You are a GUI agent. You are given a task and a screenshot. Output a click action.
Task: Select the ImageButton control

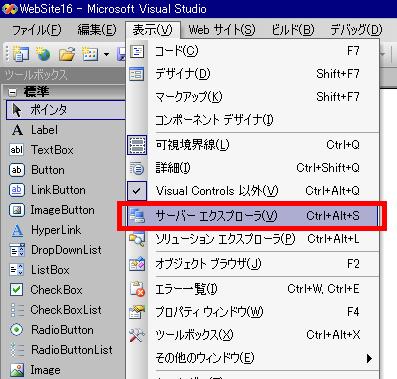[66, 210]
